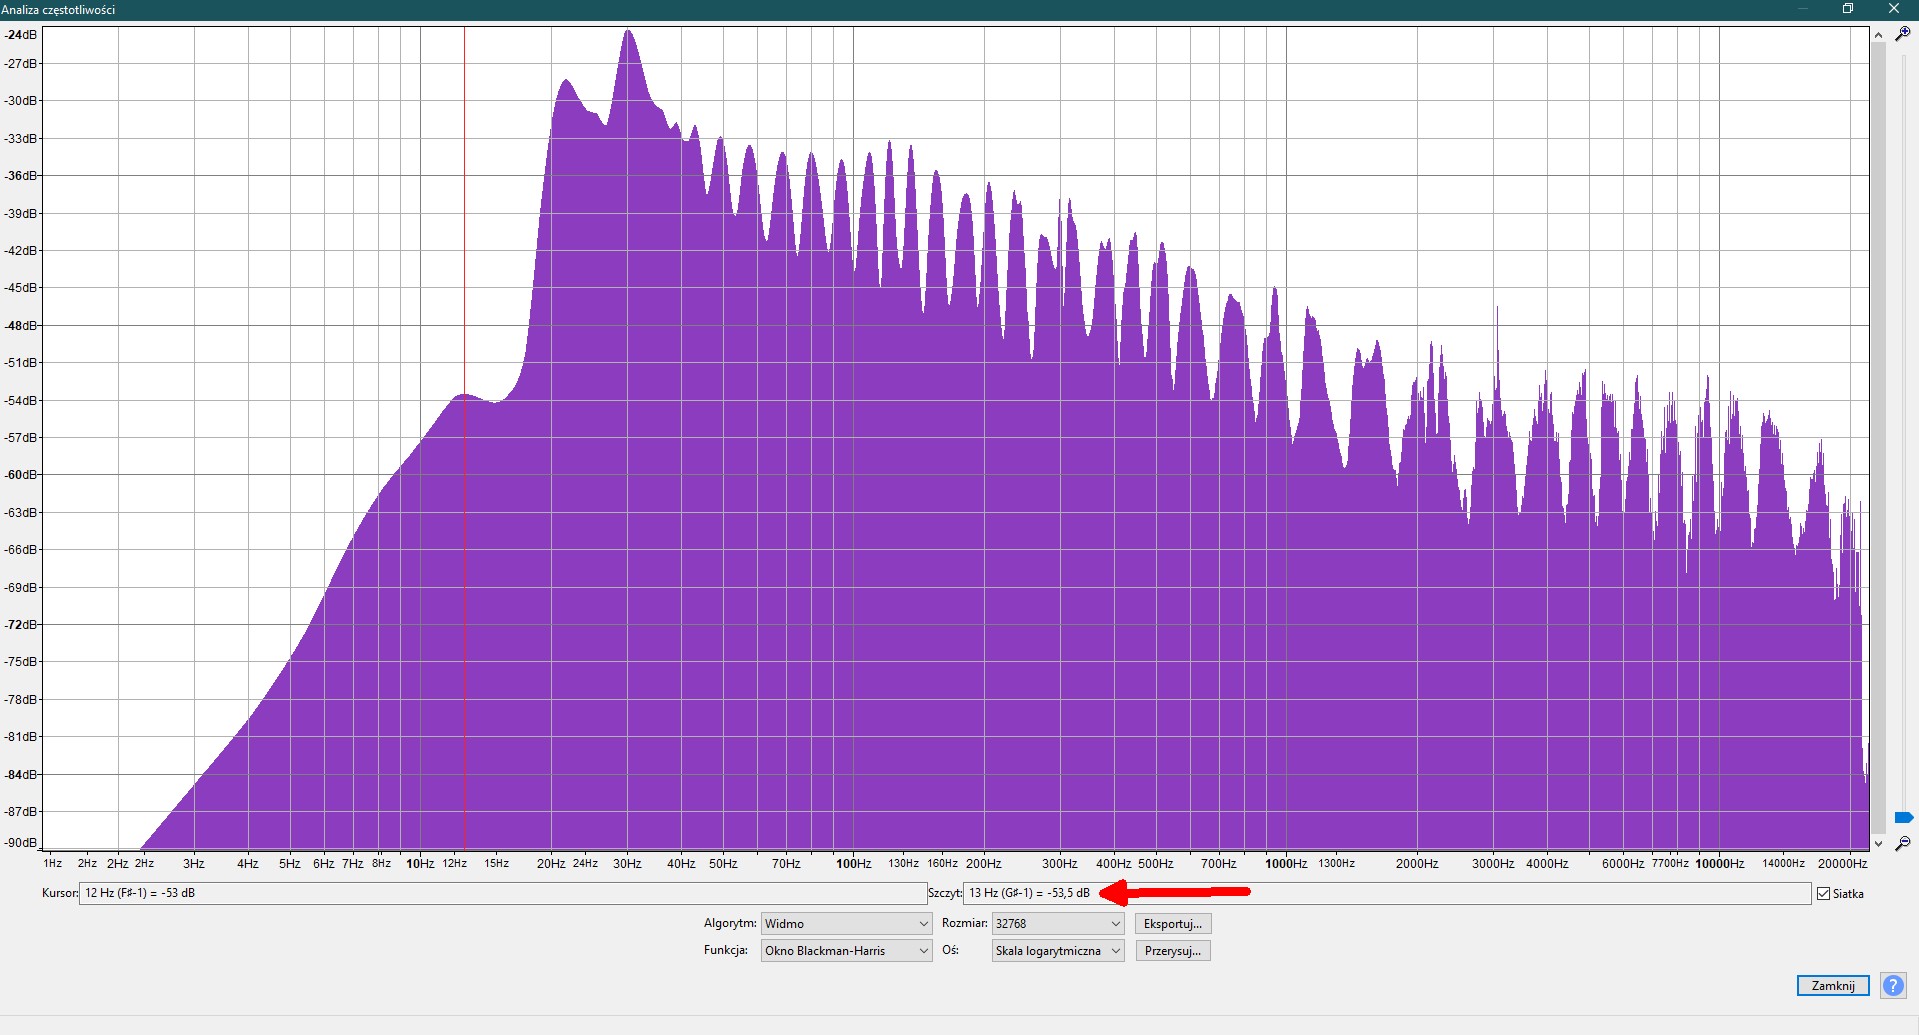
Task: Click the scrollbar up arrow beside the graph
Action: [1878, 35]
